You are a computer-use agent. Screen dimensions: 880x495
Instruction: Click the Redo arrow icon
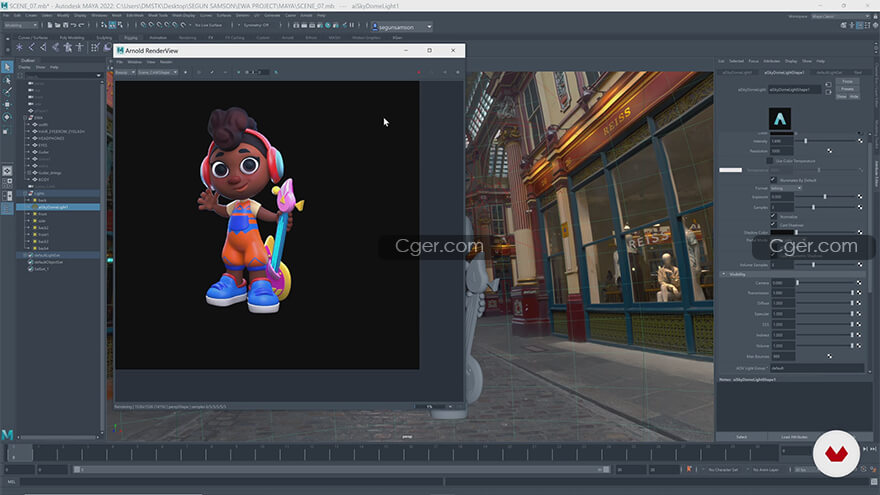(x=81, y=25)
